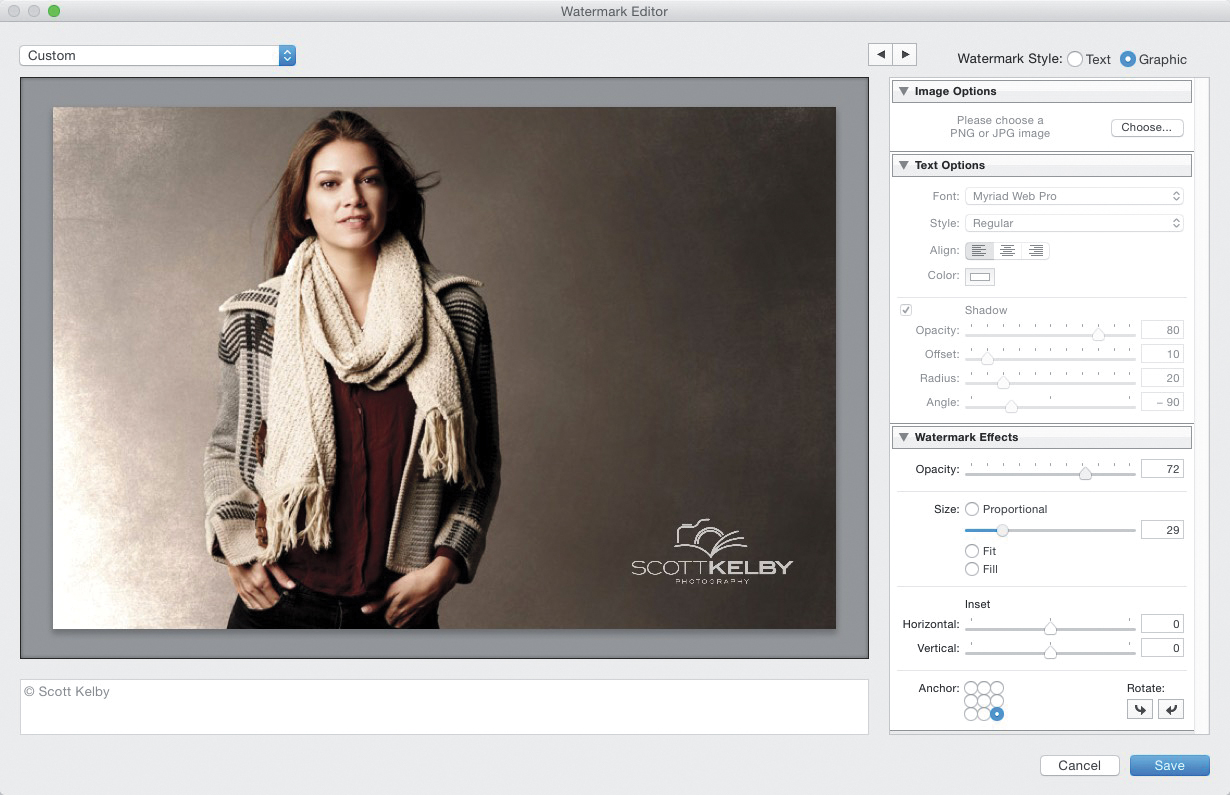Set anchor to bottom-right point

(x=997, y=714)
